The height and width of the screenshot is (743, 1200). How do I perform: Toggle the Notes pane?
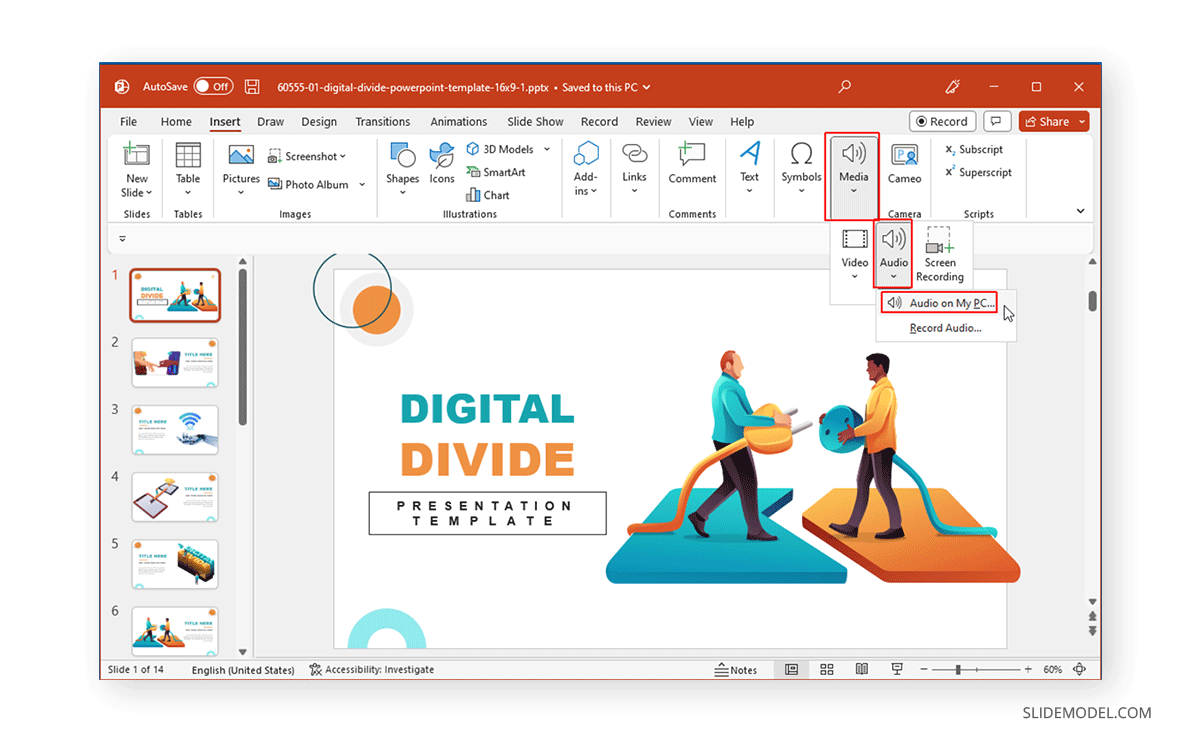(x=737, y=669)
